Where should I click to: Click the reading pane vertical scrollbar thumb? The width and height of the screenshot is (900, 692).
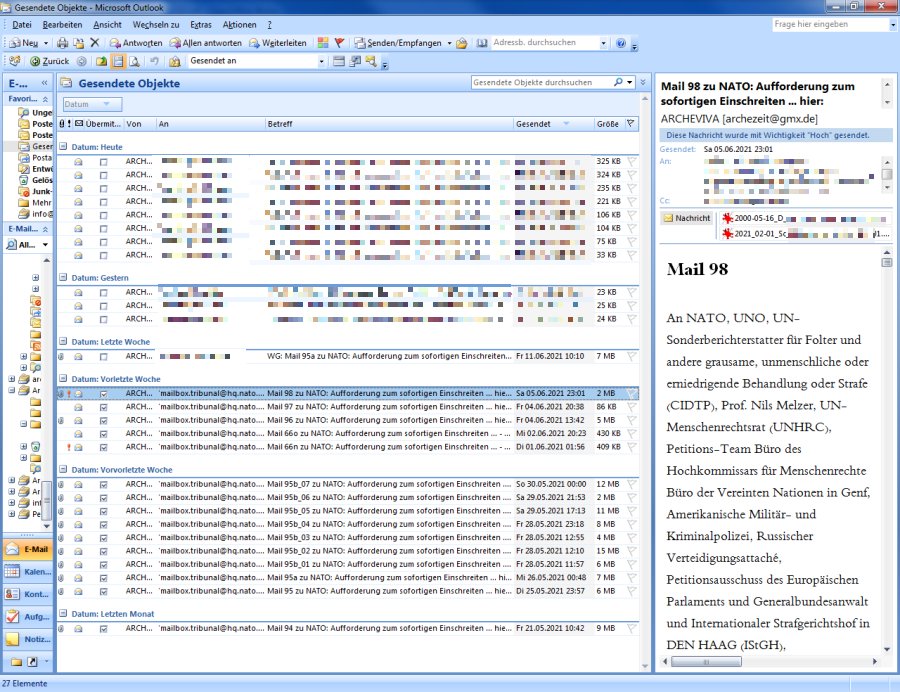point(887,263)
